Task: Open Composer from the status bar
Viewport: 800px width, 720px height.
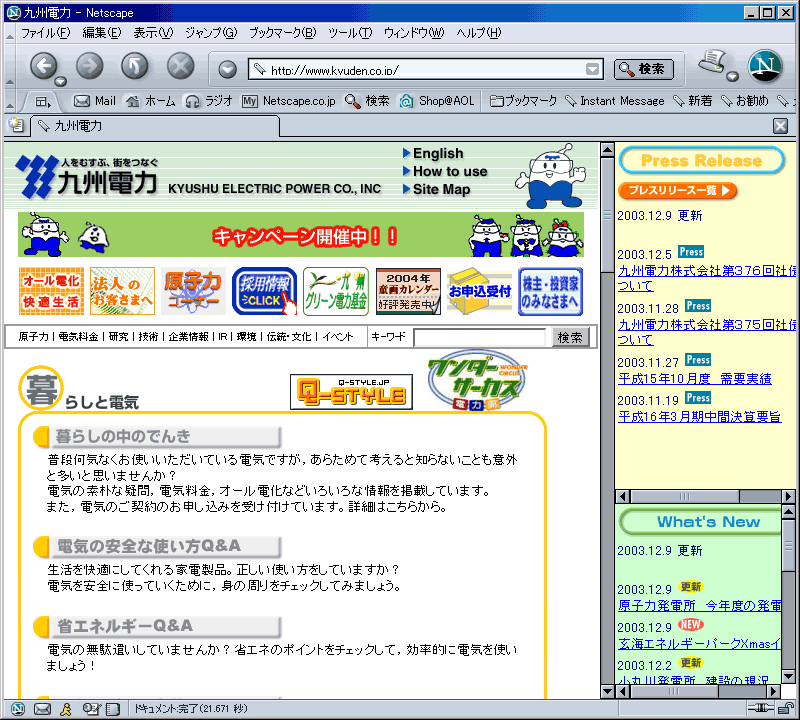Action: point(91,708)
